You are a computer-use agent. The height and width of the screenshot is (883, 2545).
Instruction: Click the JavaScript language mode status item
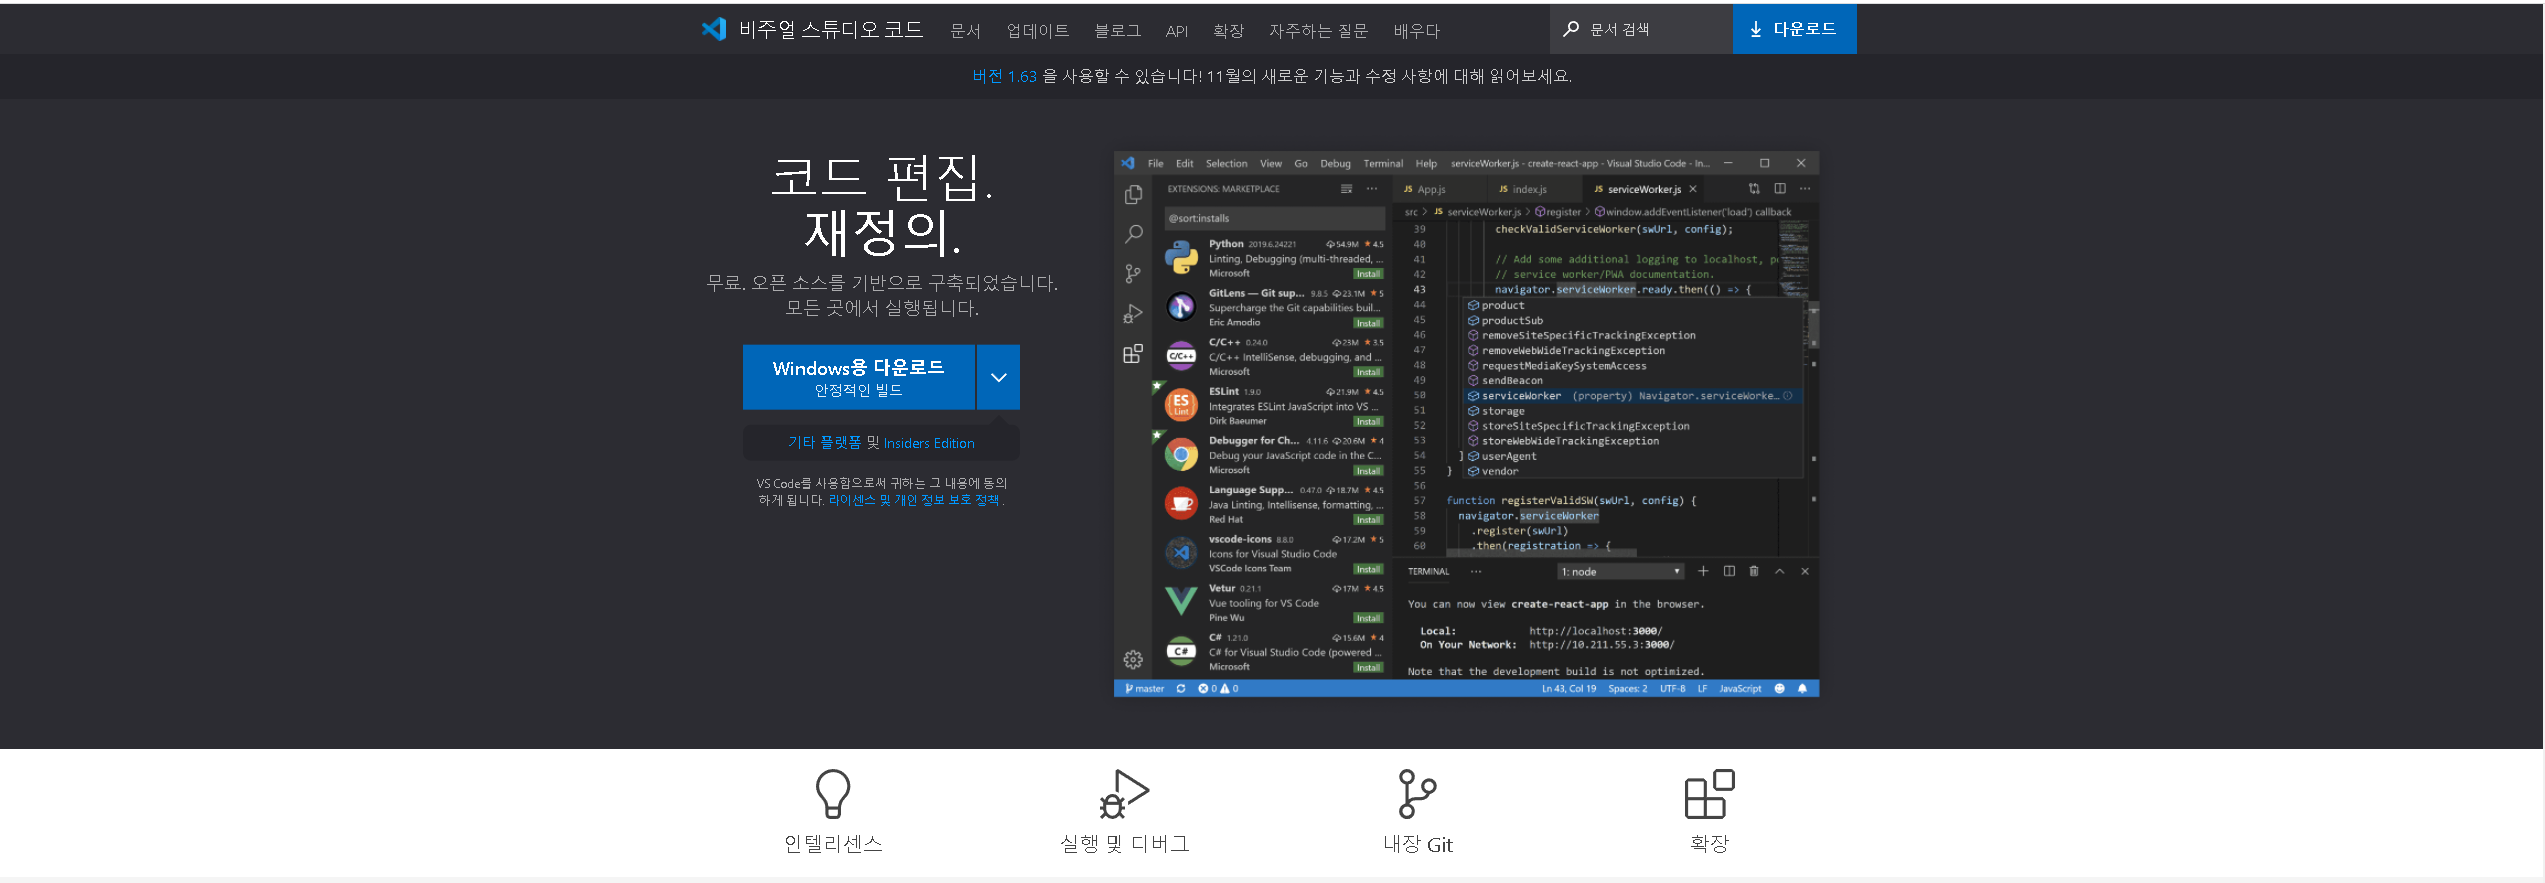[x=1740, y=689]
